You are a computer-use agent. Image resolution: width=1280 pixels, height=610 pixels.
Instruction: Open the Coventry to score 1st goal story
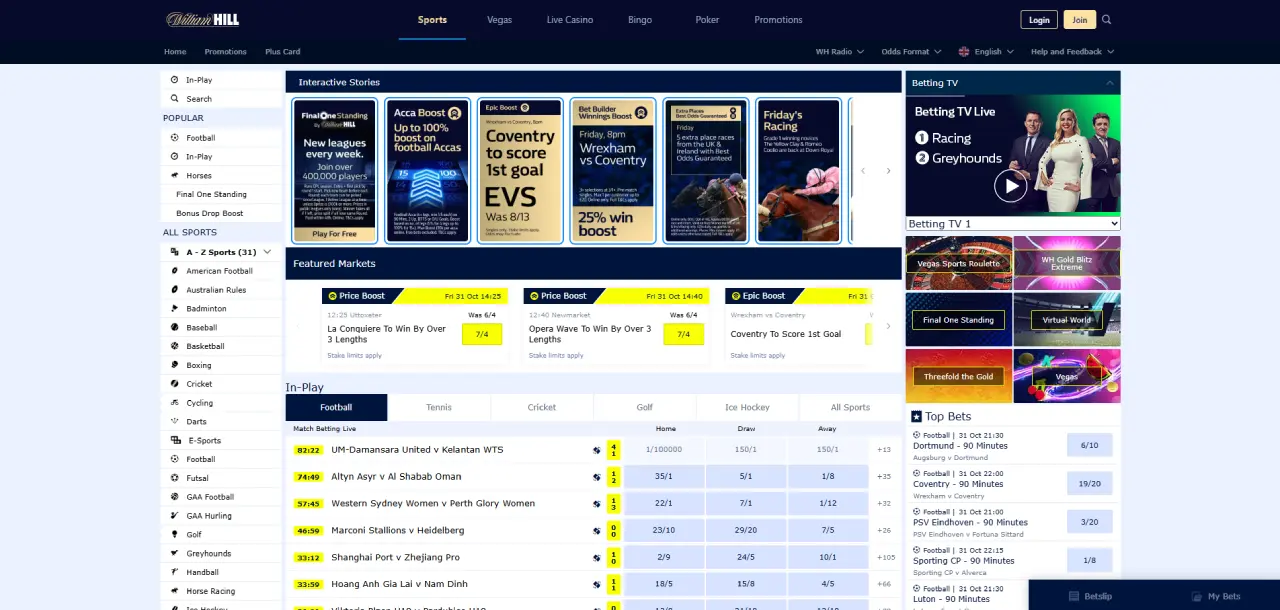click(520, 171)
